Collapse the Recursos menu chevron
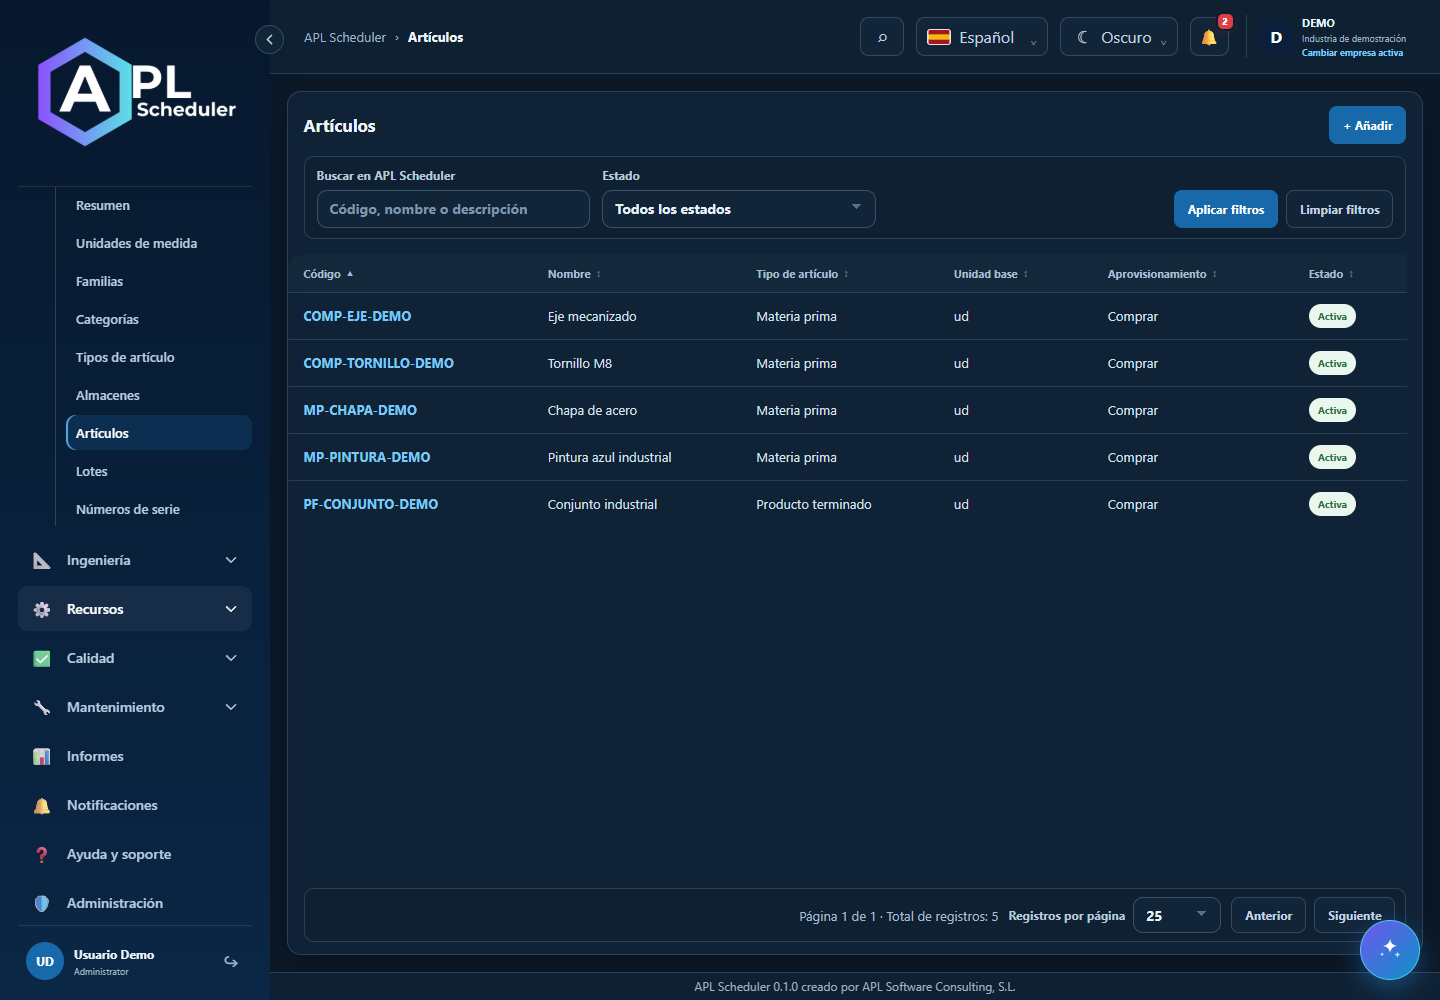1440x1000 pixels. [231, 610]
